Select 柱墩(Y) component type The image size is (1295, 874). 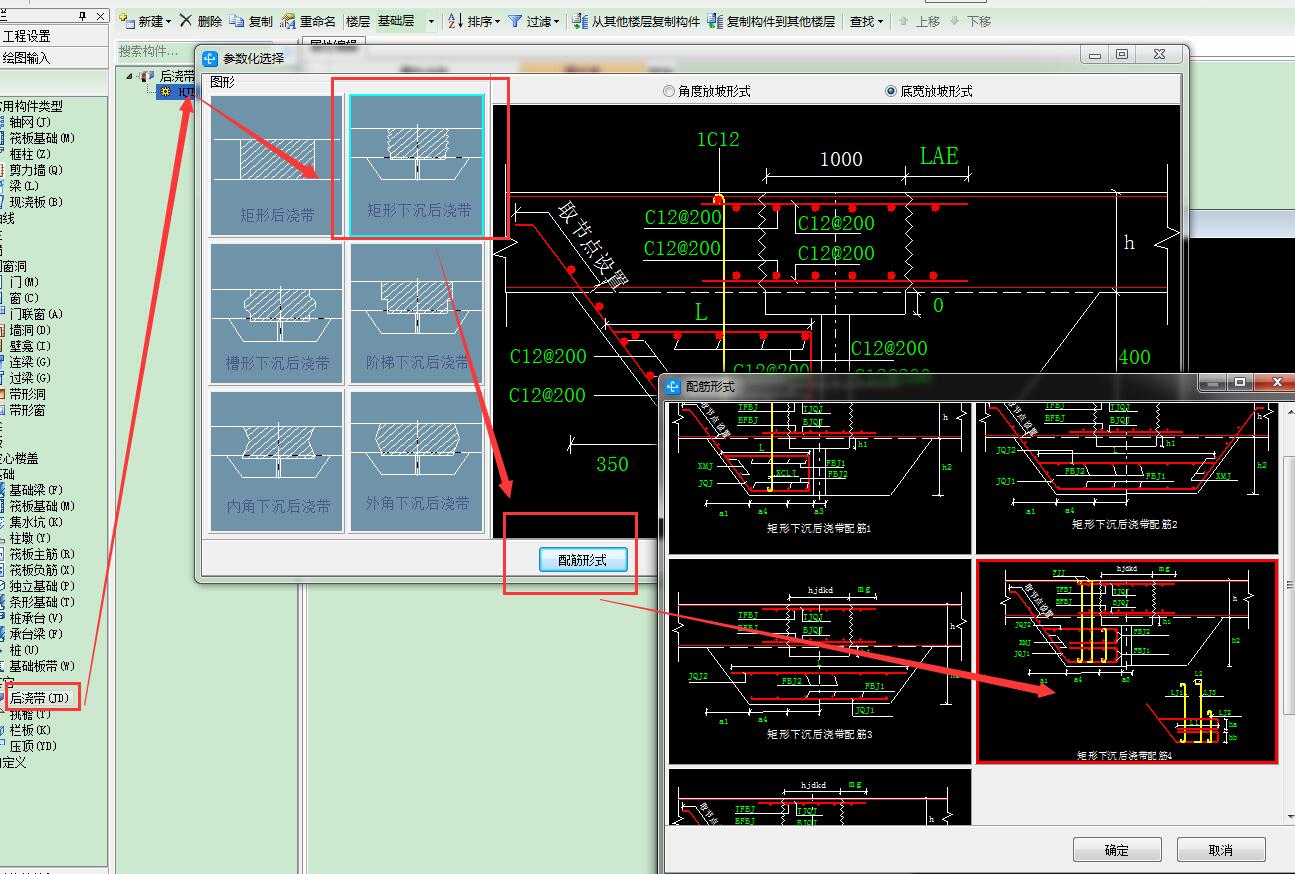(30, 538)
